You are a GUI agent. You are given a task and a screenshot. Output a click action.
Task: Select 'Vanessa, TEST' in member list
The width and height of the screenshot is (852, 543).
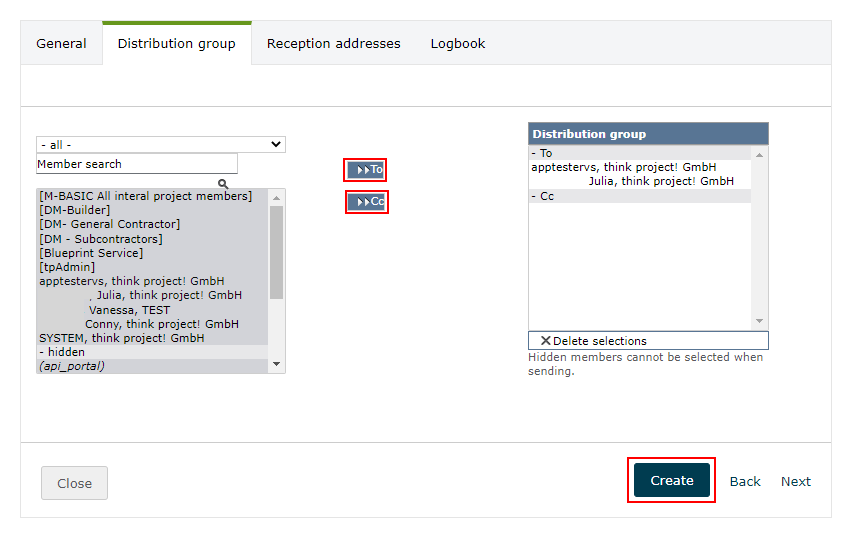pos(129,310)
